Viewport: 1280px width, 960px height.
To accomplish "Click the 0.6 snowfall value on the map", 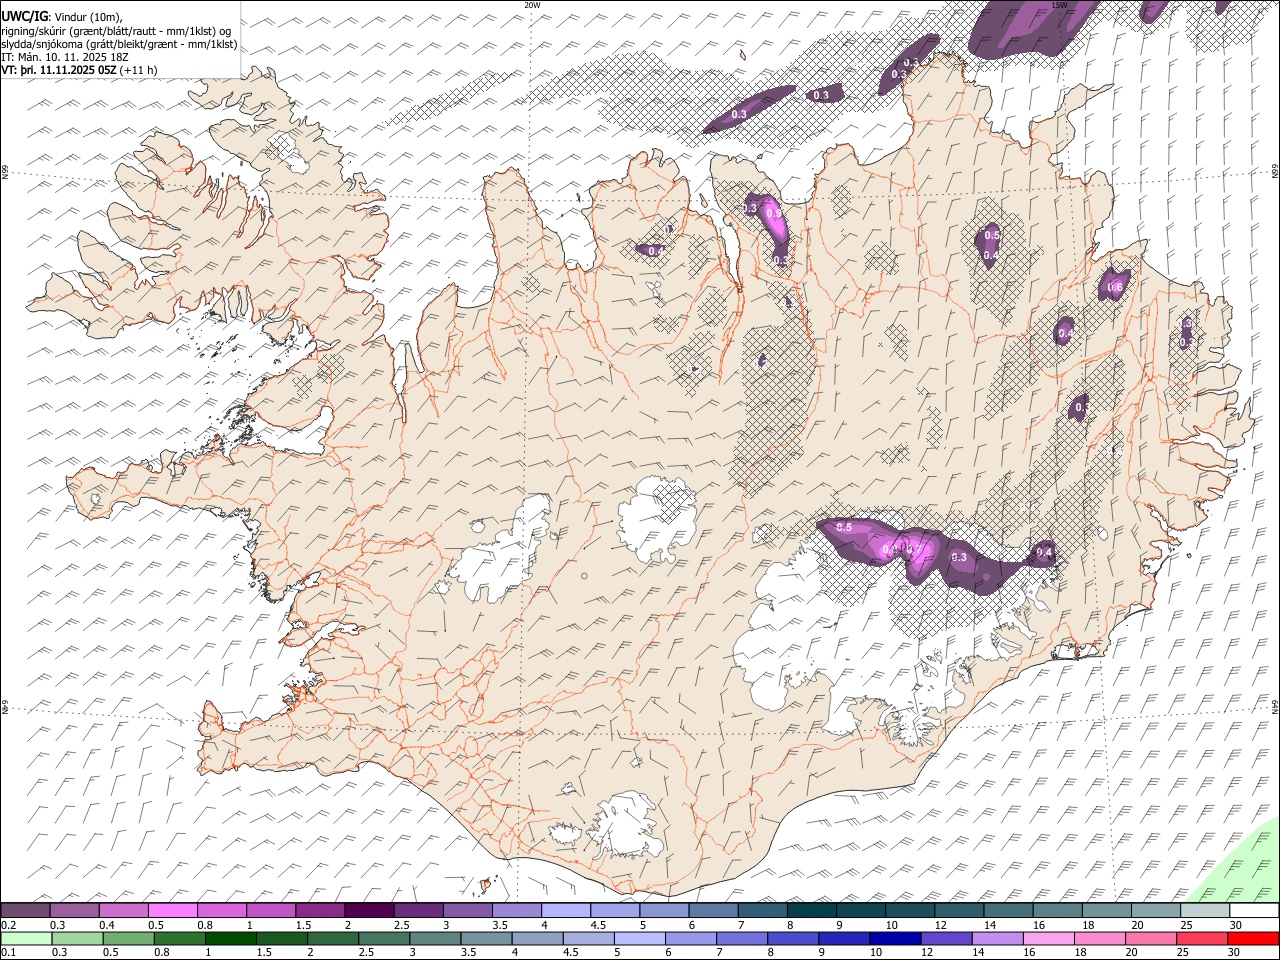I will 1116,288.
